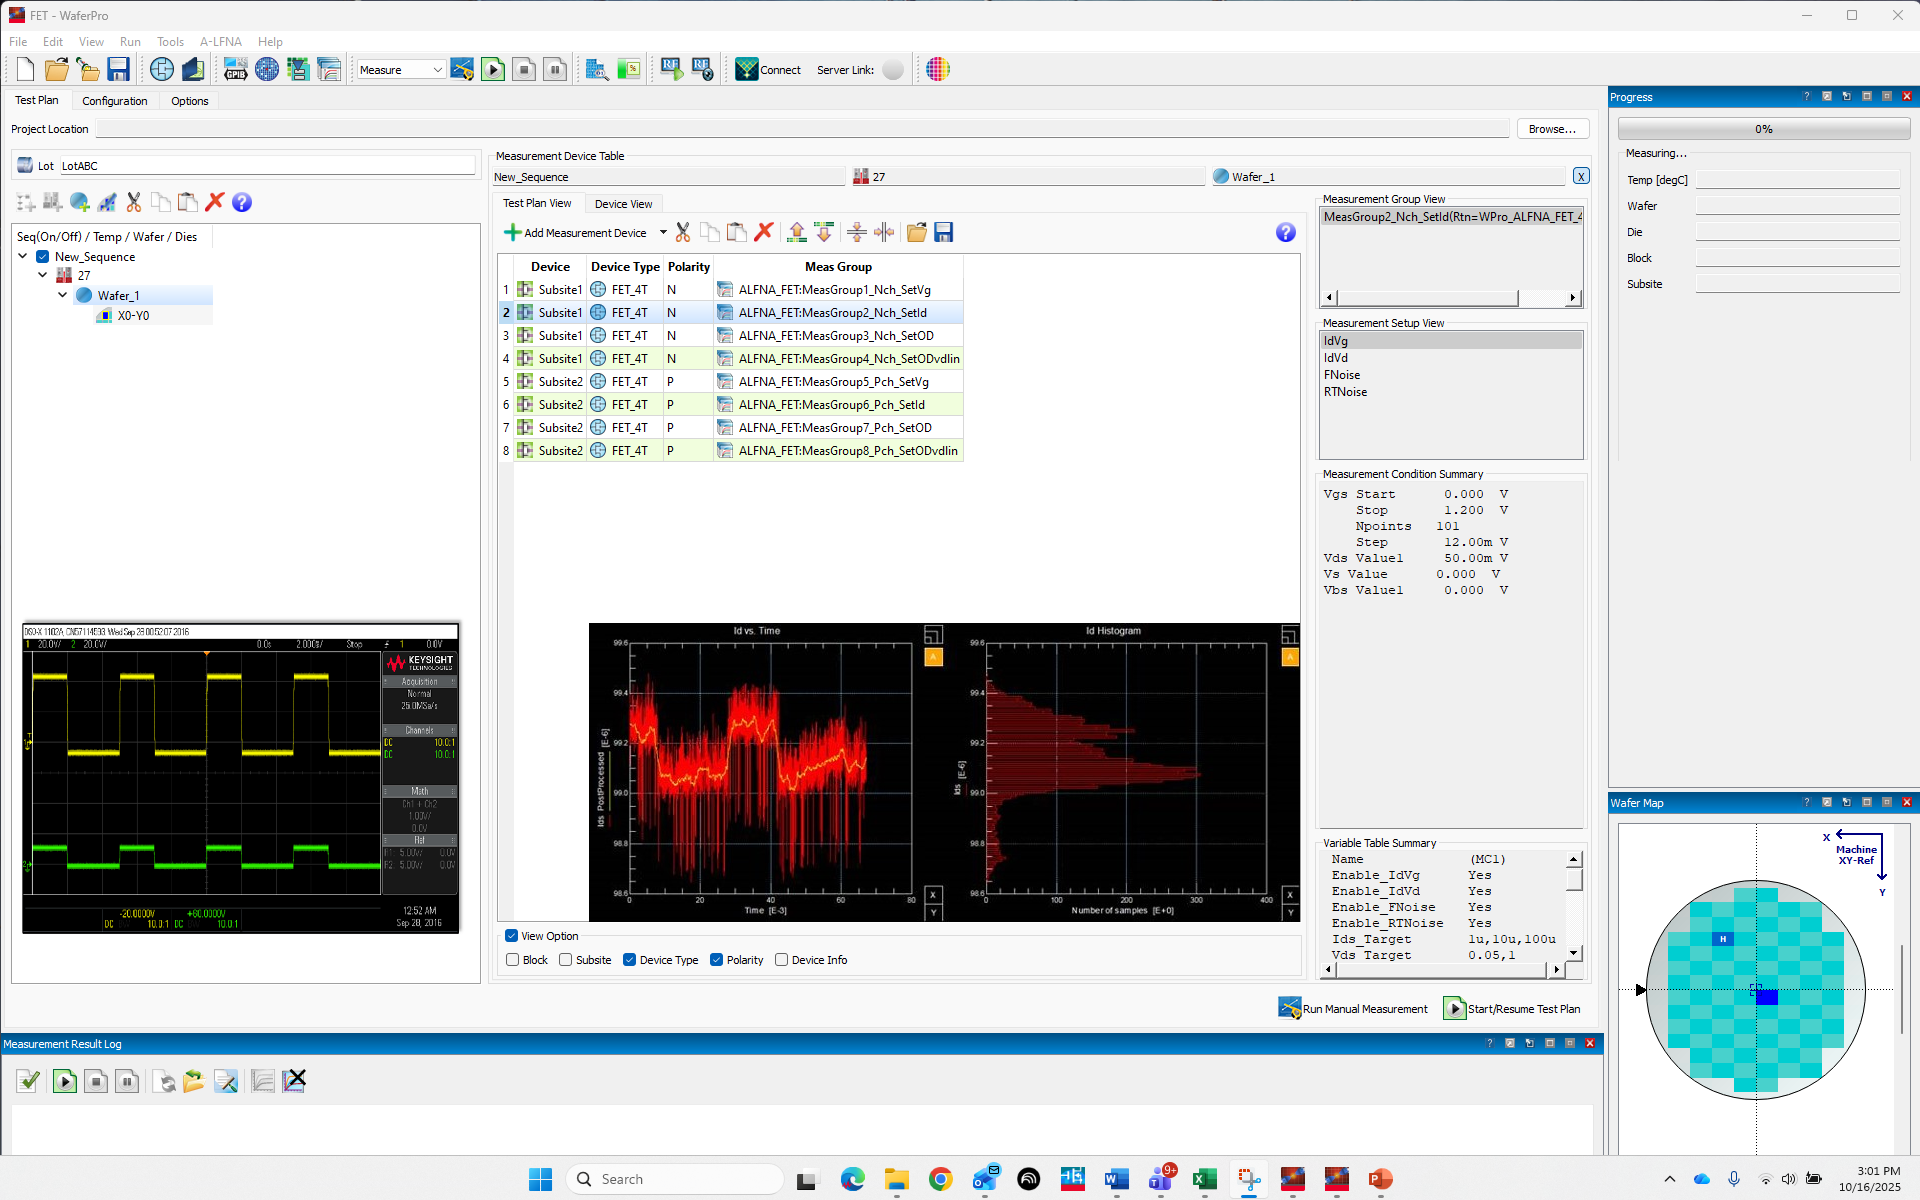Collapse the Wafer_1 tree node
Image resolution: width=1920 pixels, height=1200 pixels.
click(x=62, y=295)
